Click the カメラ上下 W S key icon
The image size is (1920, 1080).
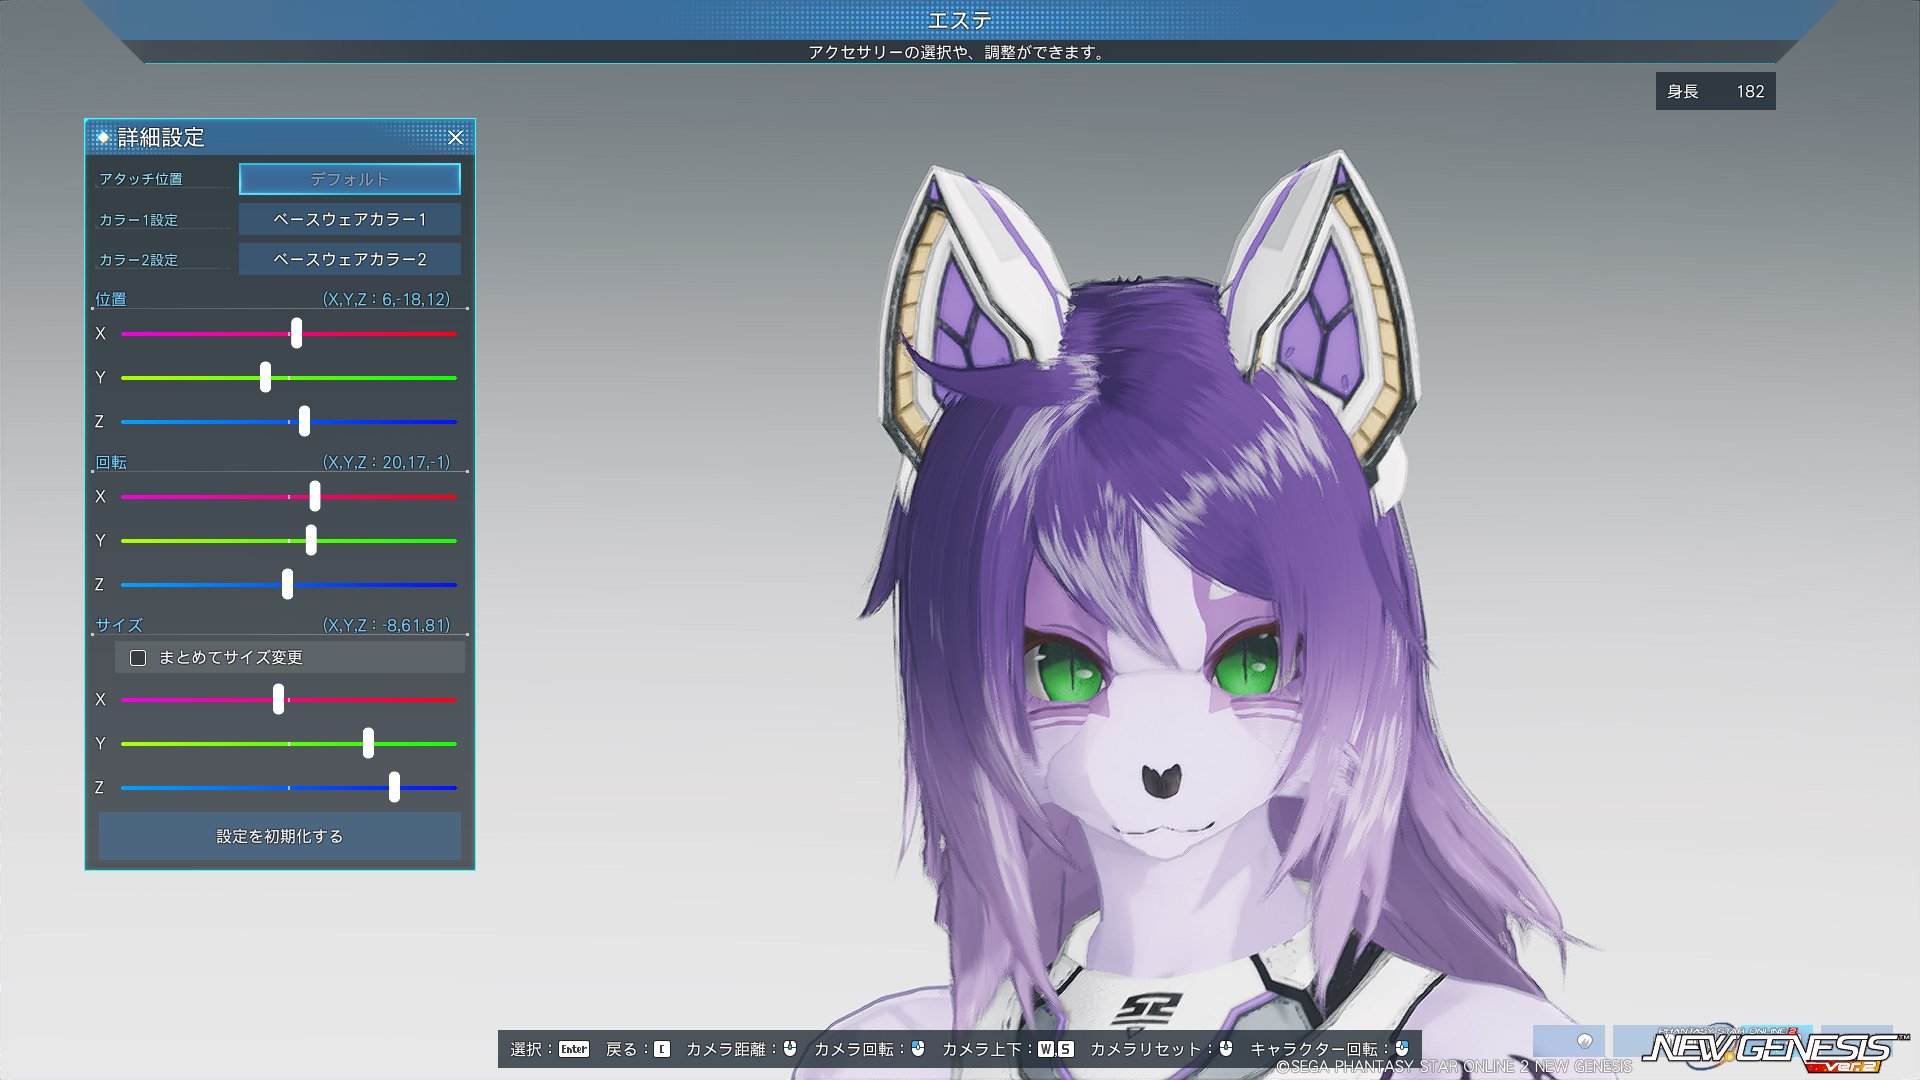tap(1055, 1049)
